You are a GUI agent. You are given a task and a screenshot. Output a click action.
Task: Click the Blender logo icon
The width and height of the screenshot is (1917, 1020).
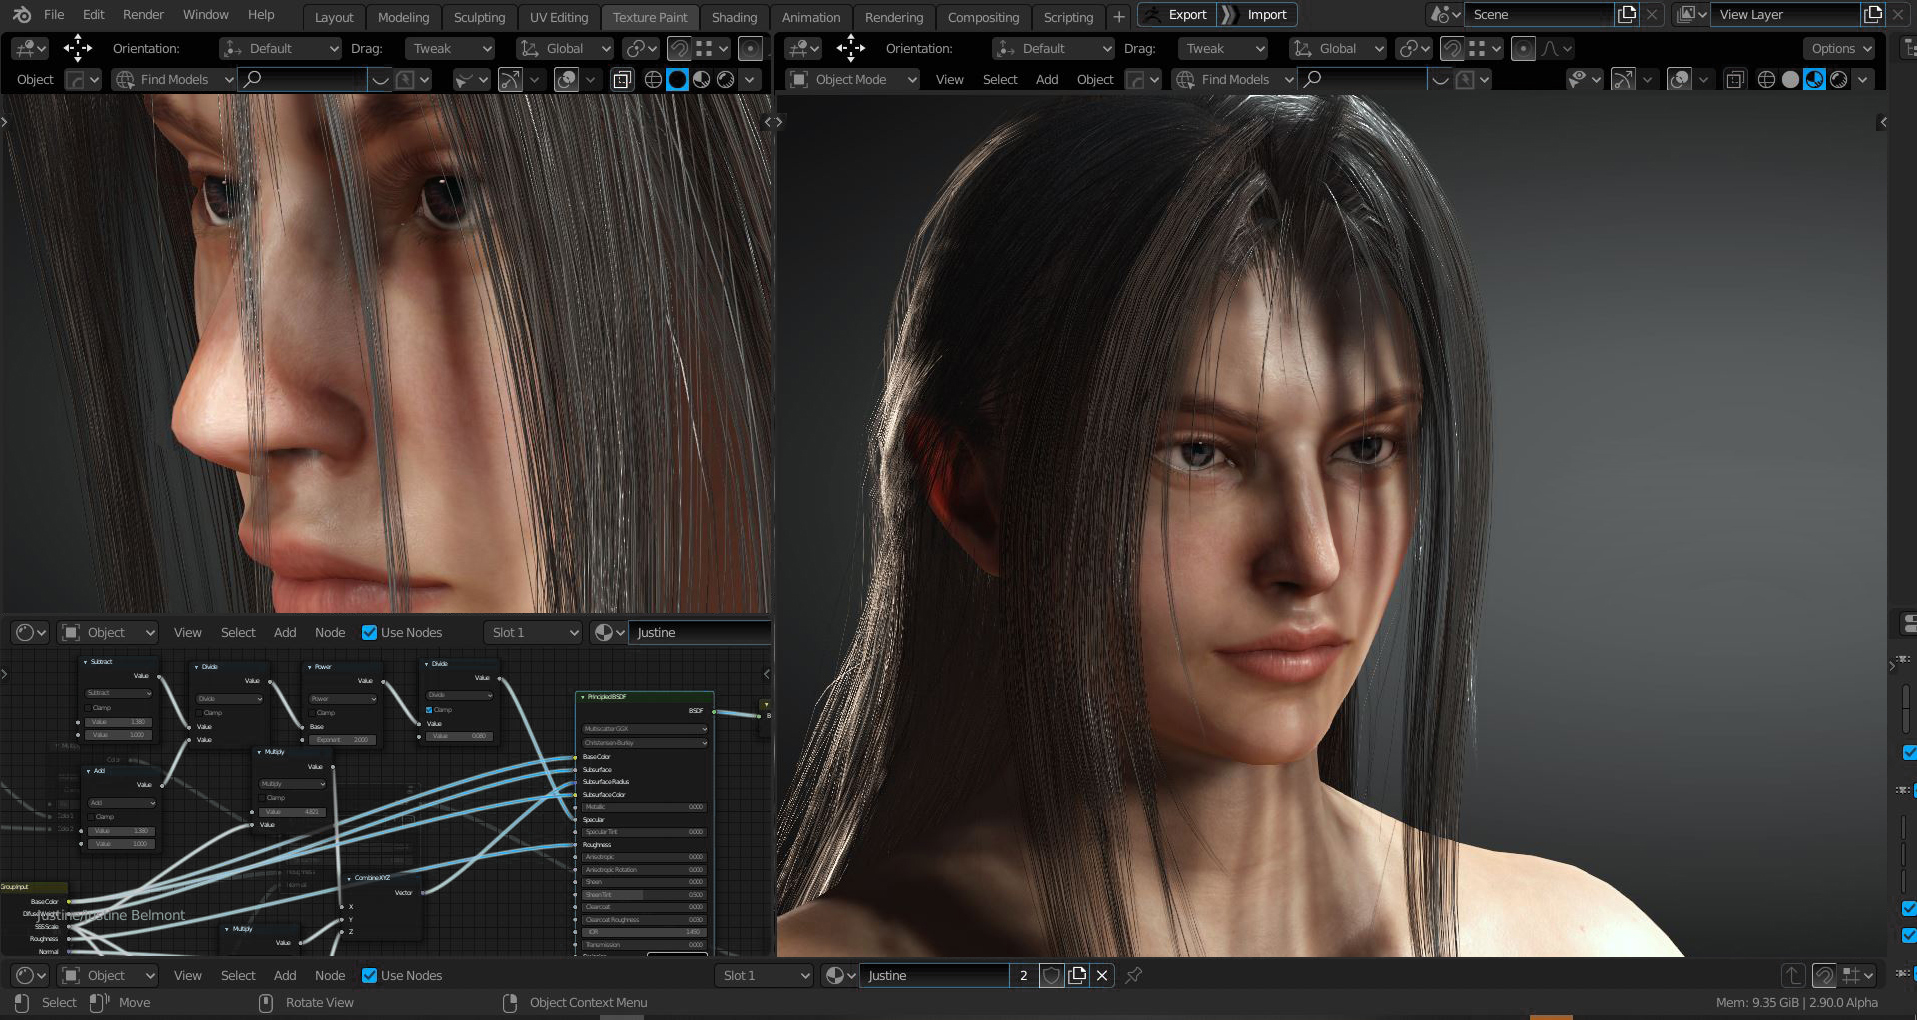[x=21, y=15]
